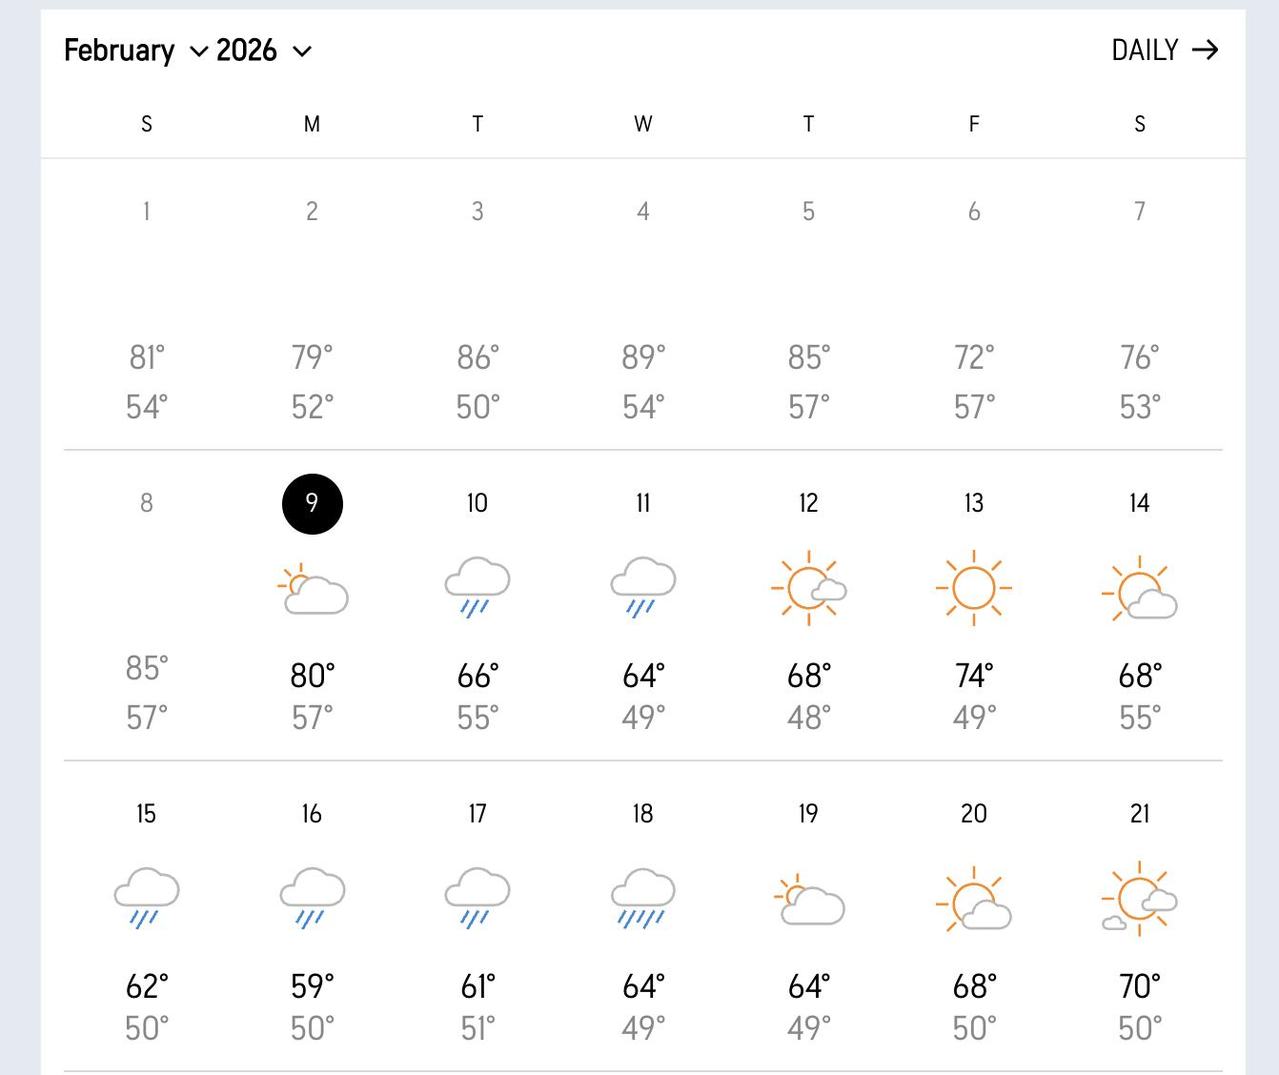1279x1075 pixels.
Task: Click the 74° high on February 13
Action: point(974,676)
